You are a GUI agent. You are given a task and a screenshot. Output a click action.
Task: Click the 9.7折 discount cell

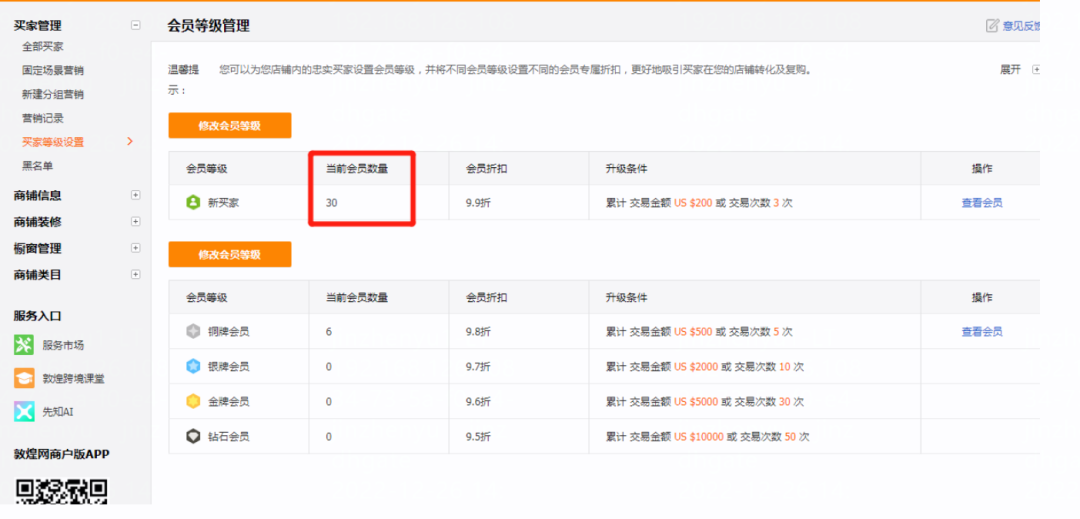click(x=478, y=366)
